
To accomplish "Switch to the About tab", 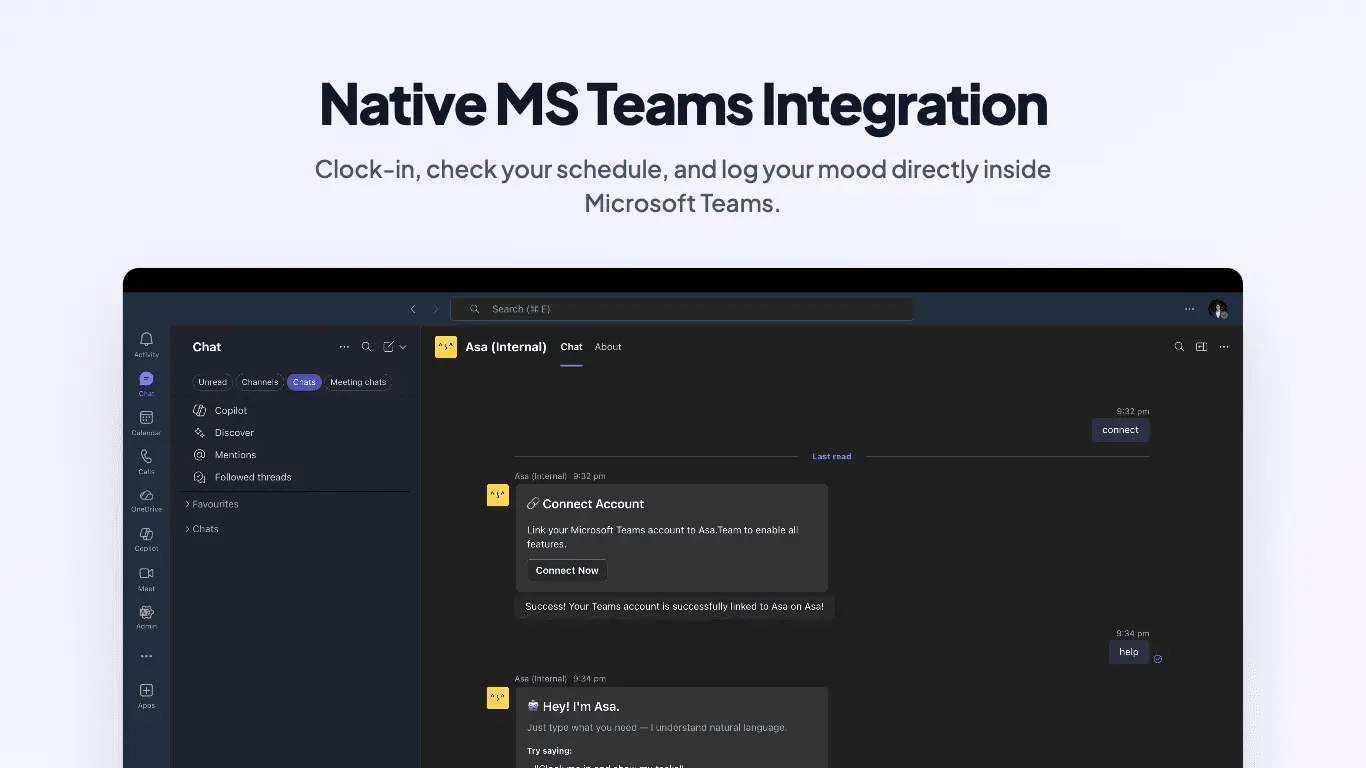I will [x=608, y=347].
